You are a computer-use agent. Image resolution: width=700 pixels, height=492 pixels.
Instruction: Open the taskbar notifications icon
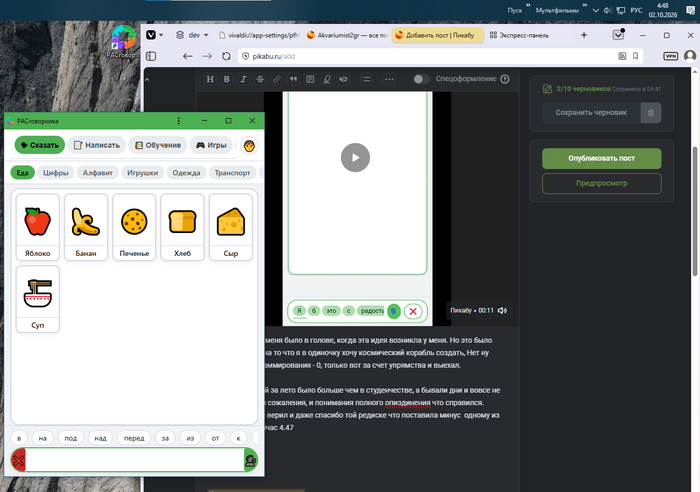[690, 11]
